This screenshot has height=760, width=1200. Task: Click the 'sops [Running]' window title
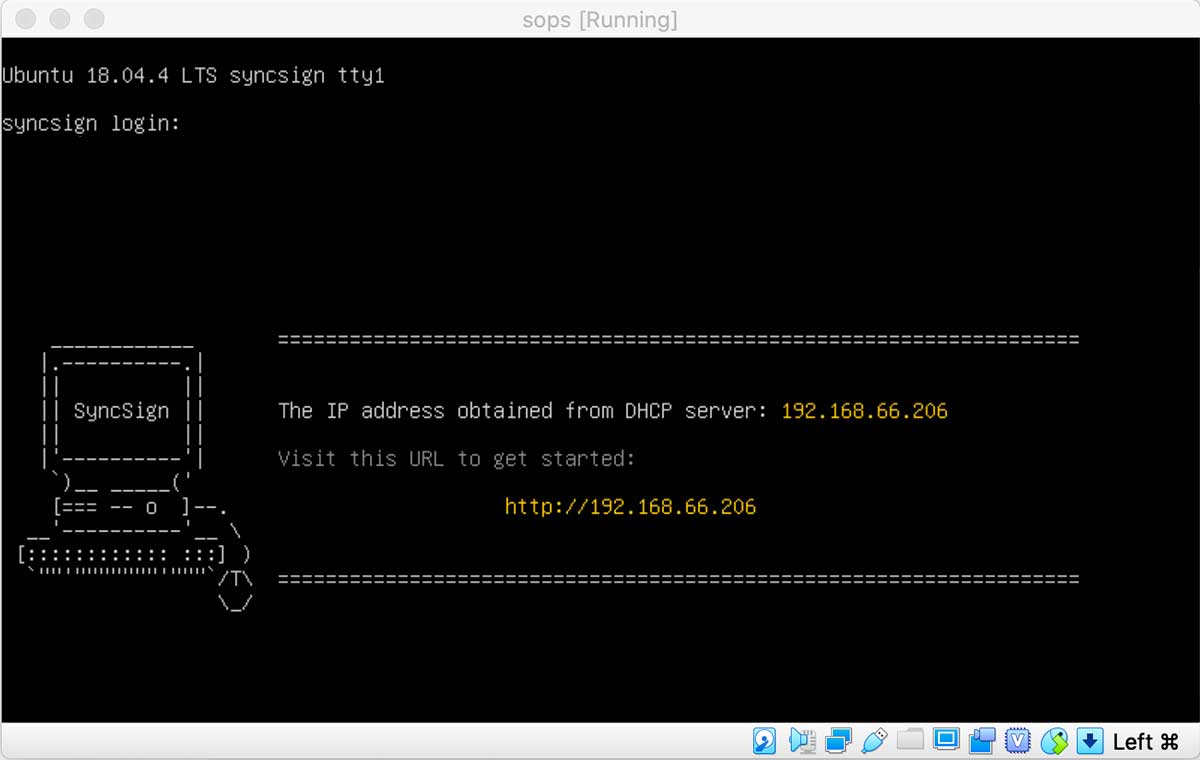(600, 19)
